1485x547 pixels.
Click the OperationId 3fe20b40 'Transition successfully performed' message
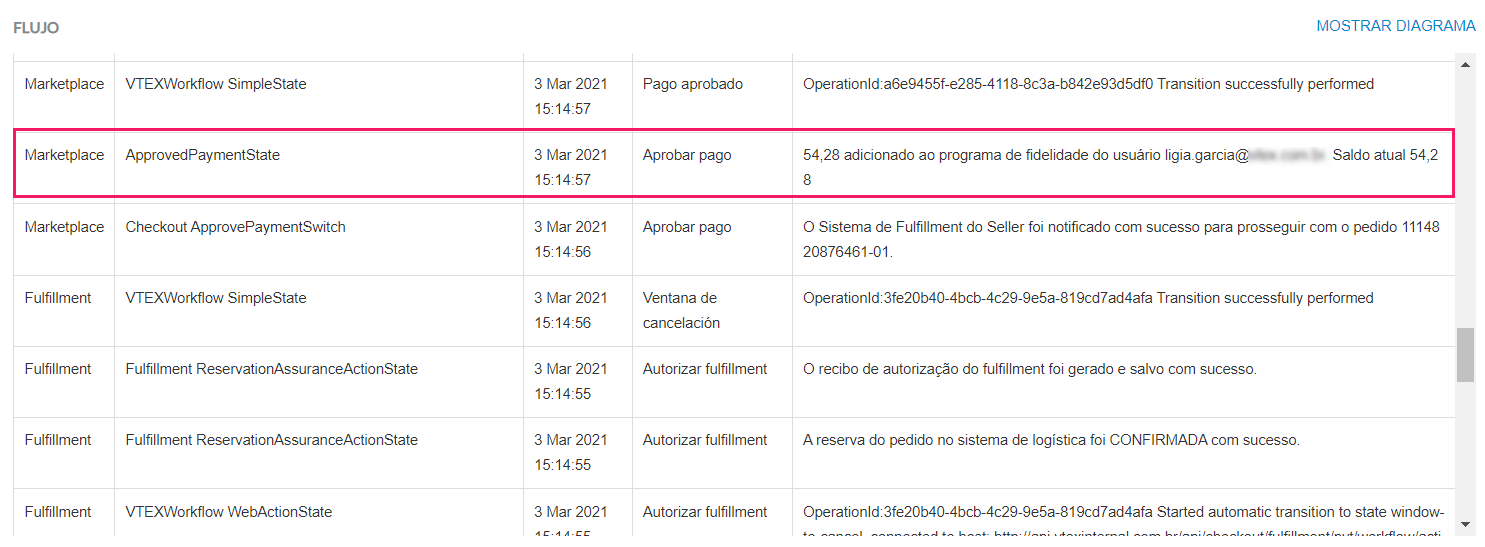[x=1088, y=298]
